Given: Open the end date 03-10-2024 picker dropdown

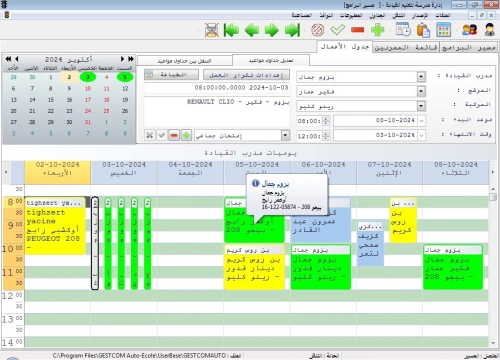Looking at the screenshot, I should tap(422, 135).
